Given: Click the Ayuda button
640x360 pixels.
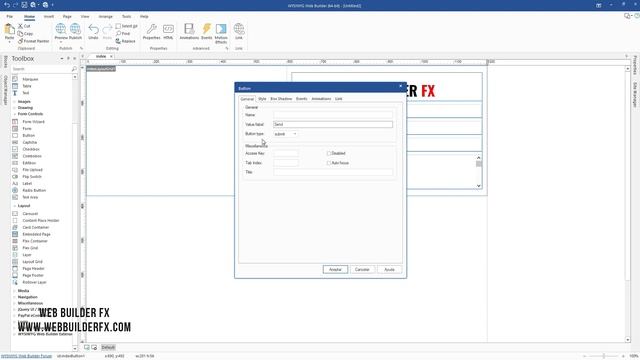Looking at the screenshot, I should 389,269.
